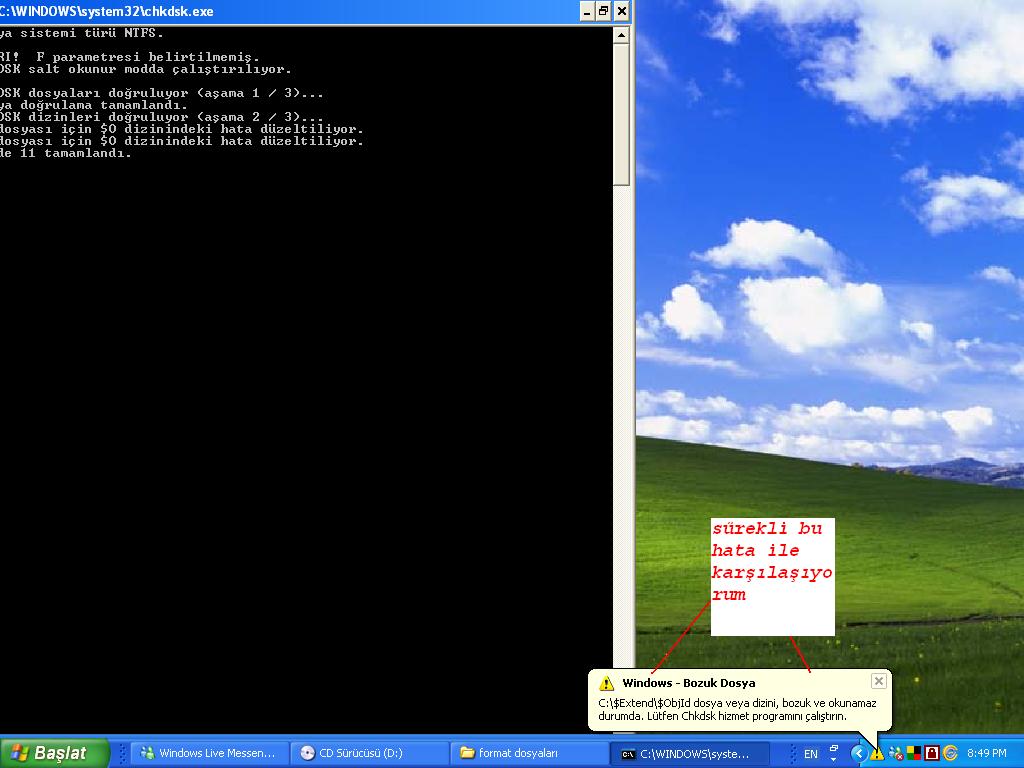The image size is (1024, 768).
Task: Open the red padlock security tray icon
Action: 930,752
